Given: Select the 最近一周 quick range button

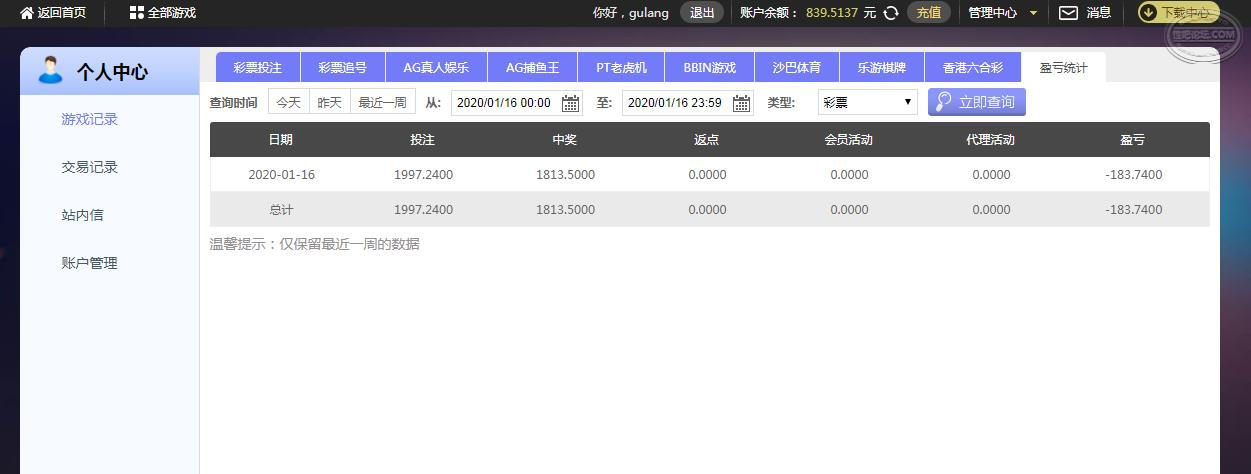Looking at the screenshot, I should click(383, 102).
